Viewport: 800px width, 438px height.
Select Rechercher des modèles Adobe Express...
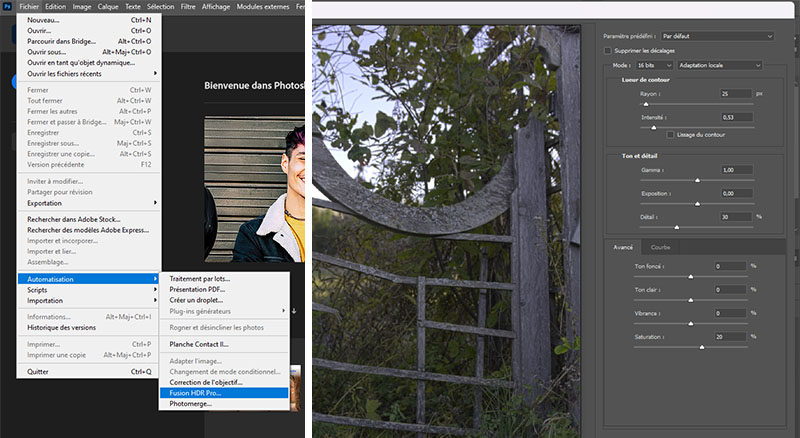[89, 230]
